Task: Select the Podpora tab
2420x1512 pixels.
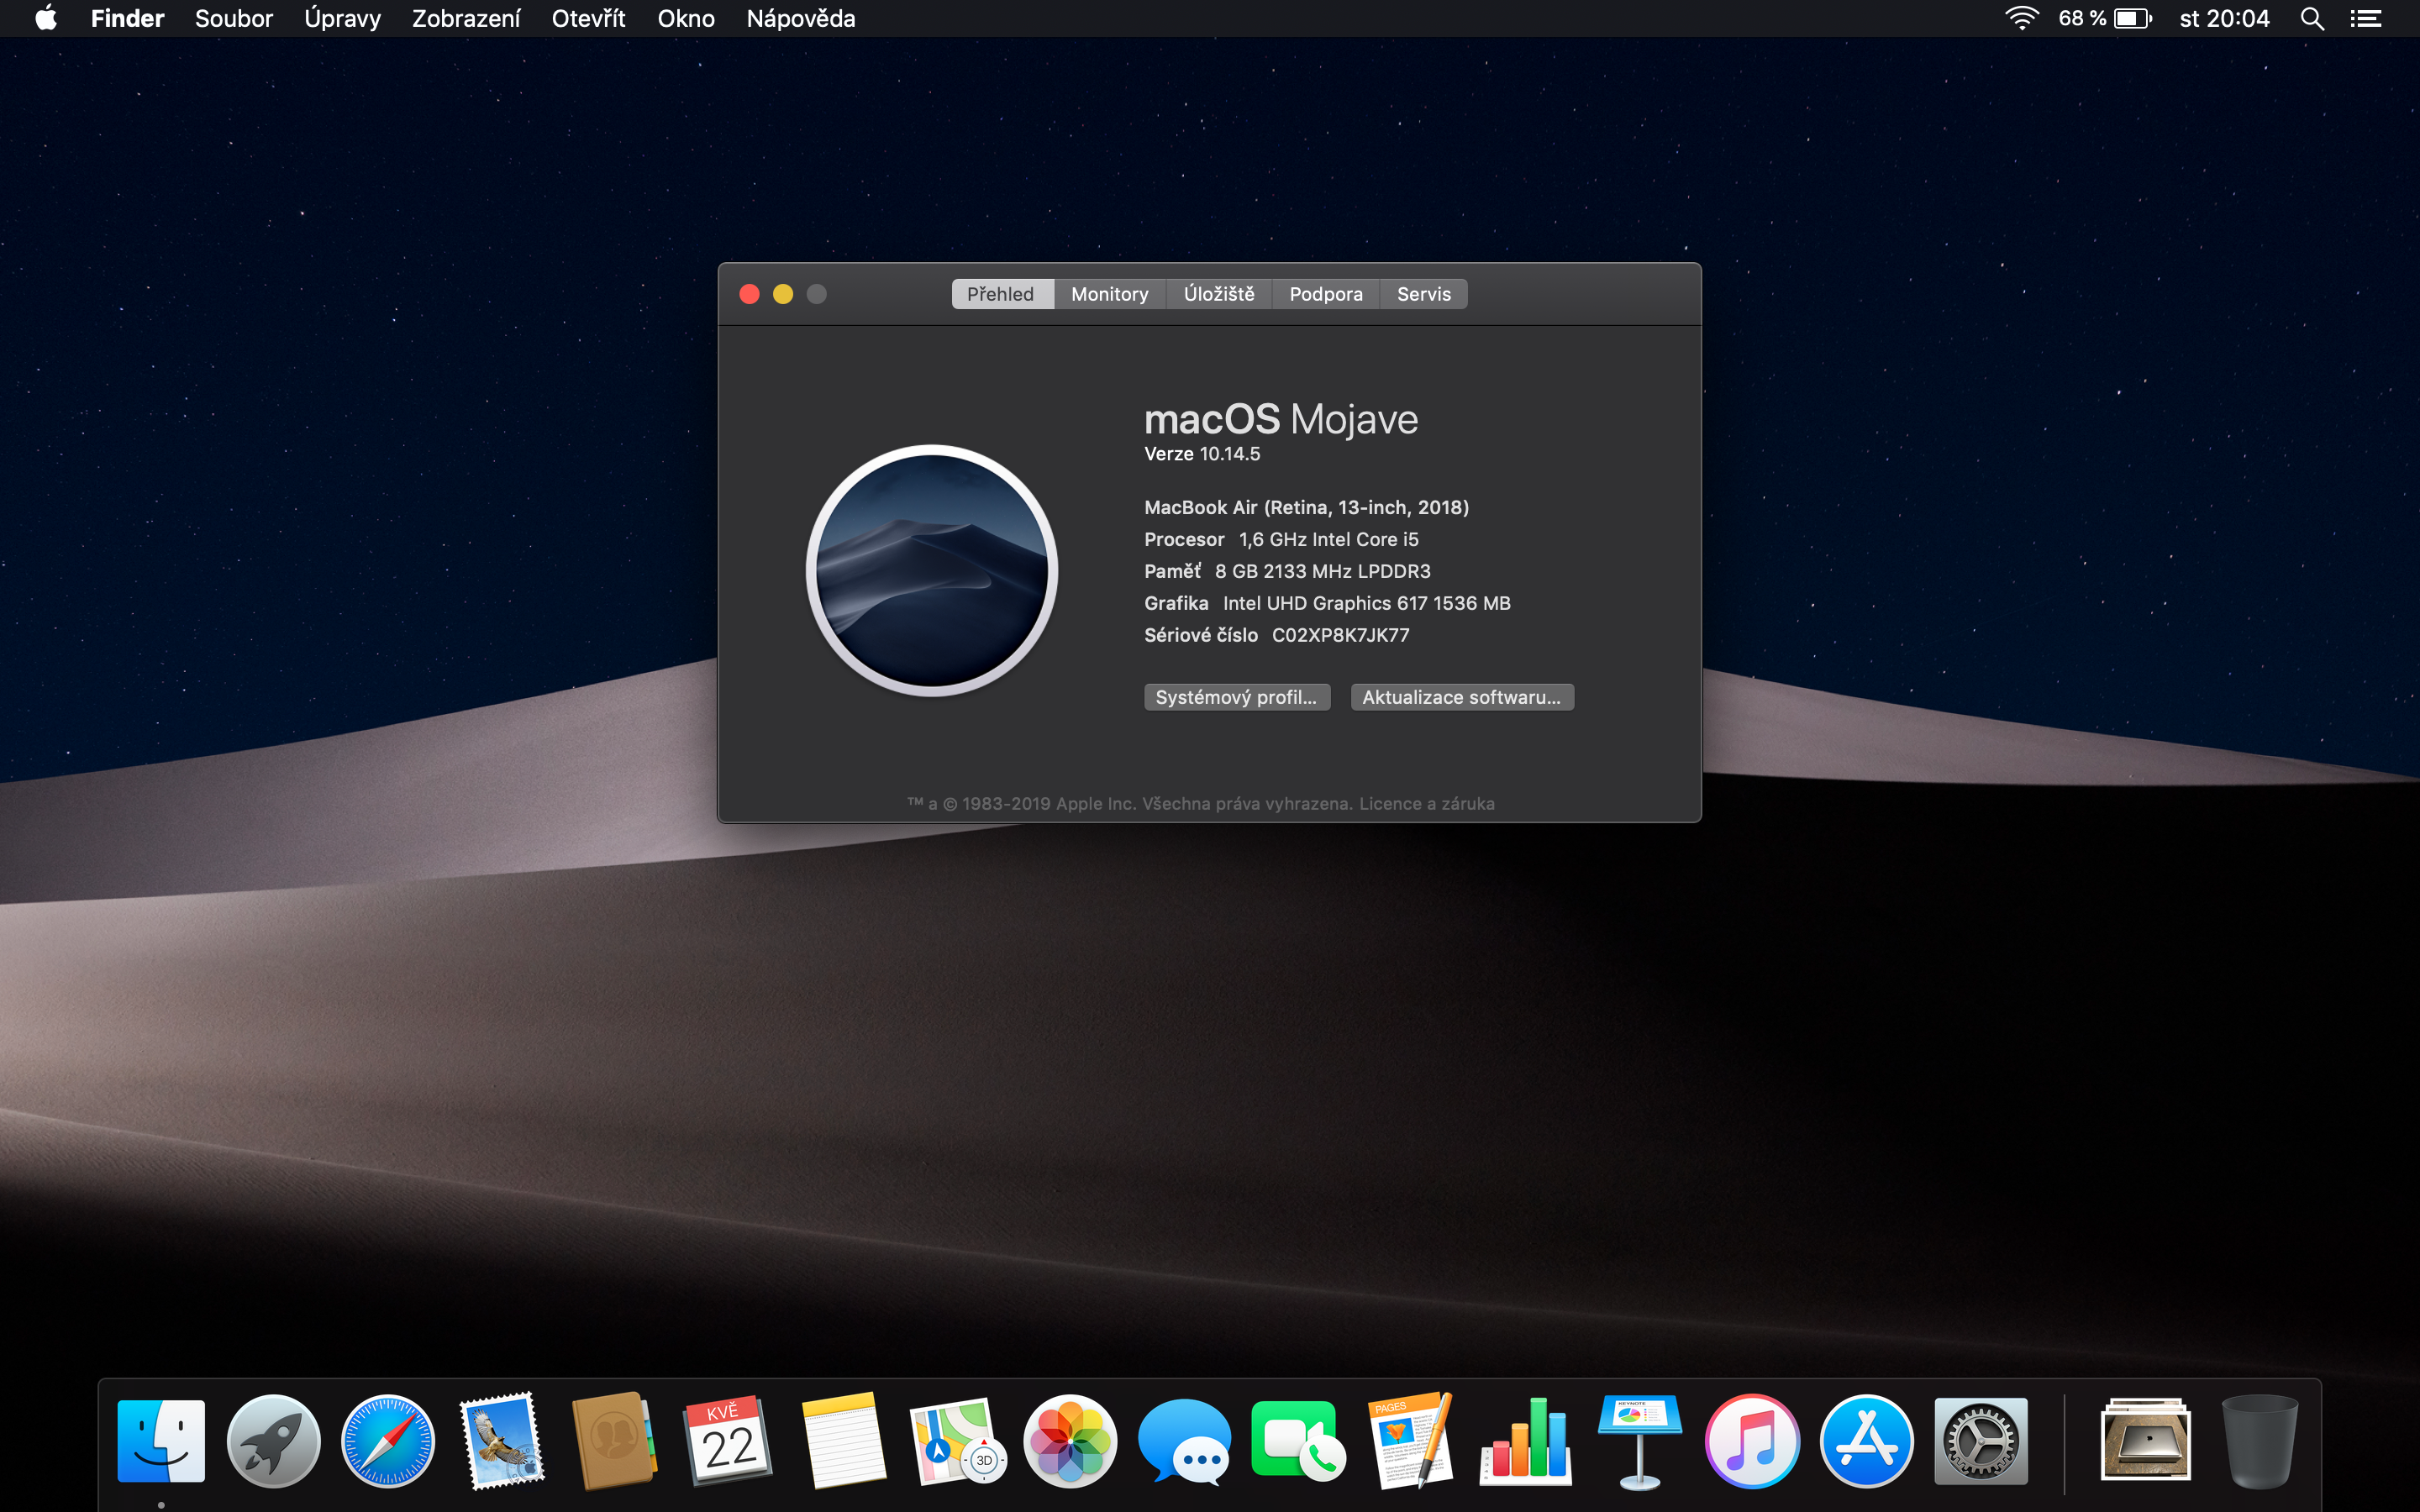Action: 1325,294
